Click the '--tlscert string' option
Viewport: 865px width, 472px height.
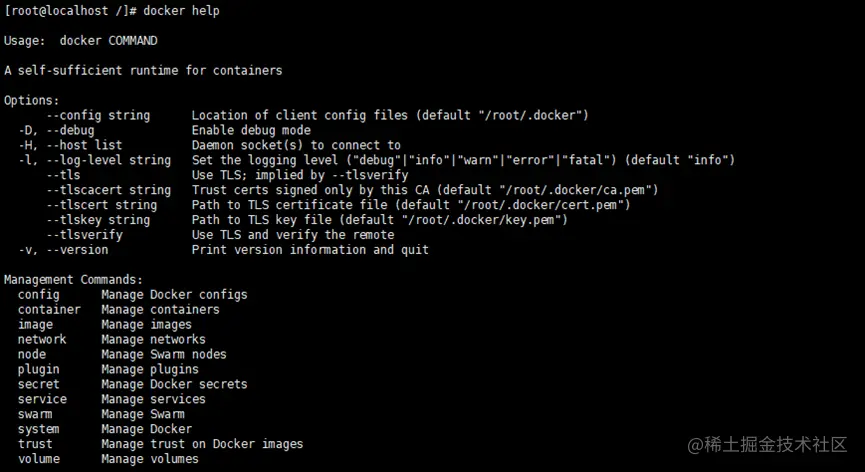coord(101,205)
